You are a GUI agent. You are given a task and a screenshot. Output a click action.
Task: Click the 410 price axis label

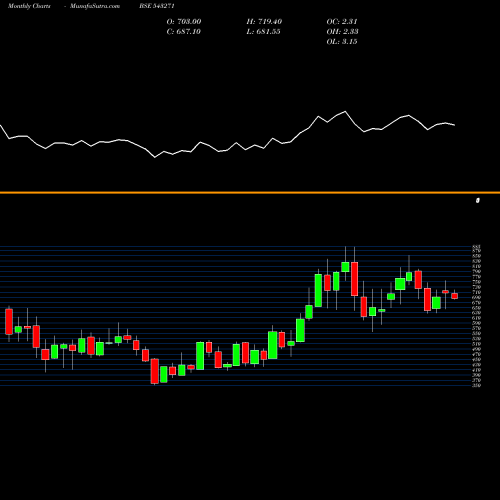pos(477,370)
